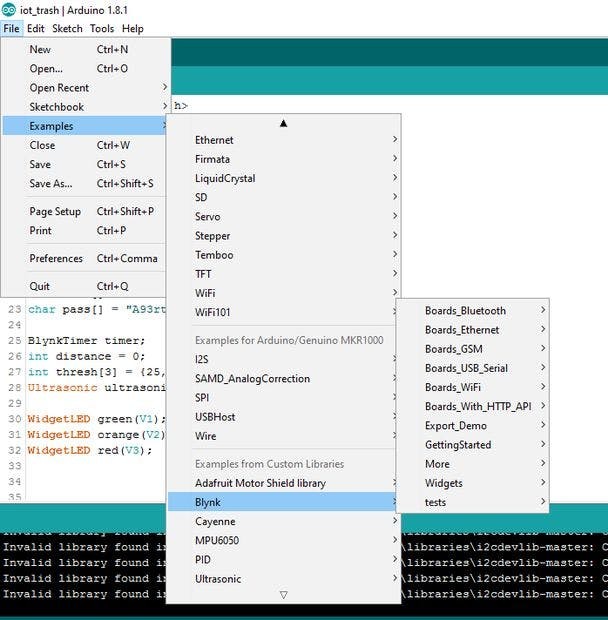608x620 pixels.
Task: Open the MPU6050 examples entry
Action: [283, 540]
